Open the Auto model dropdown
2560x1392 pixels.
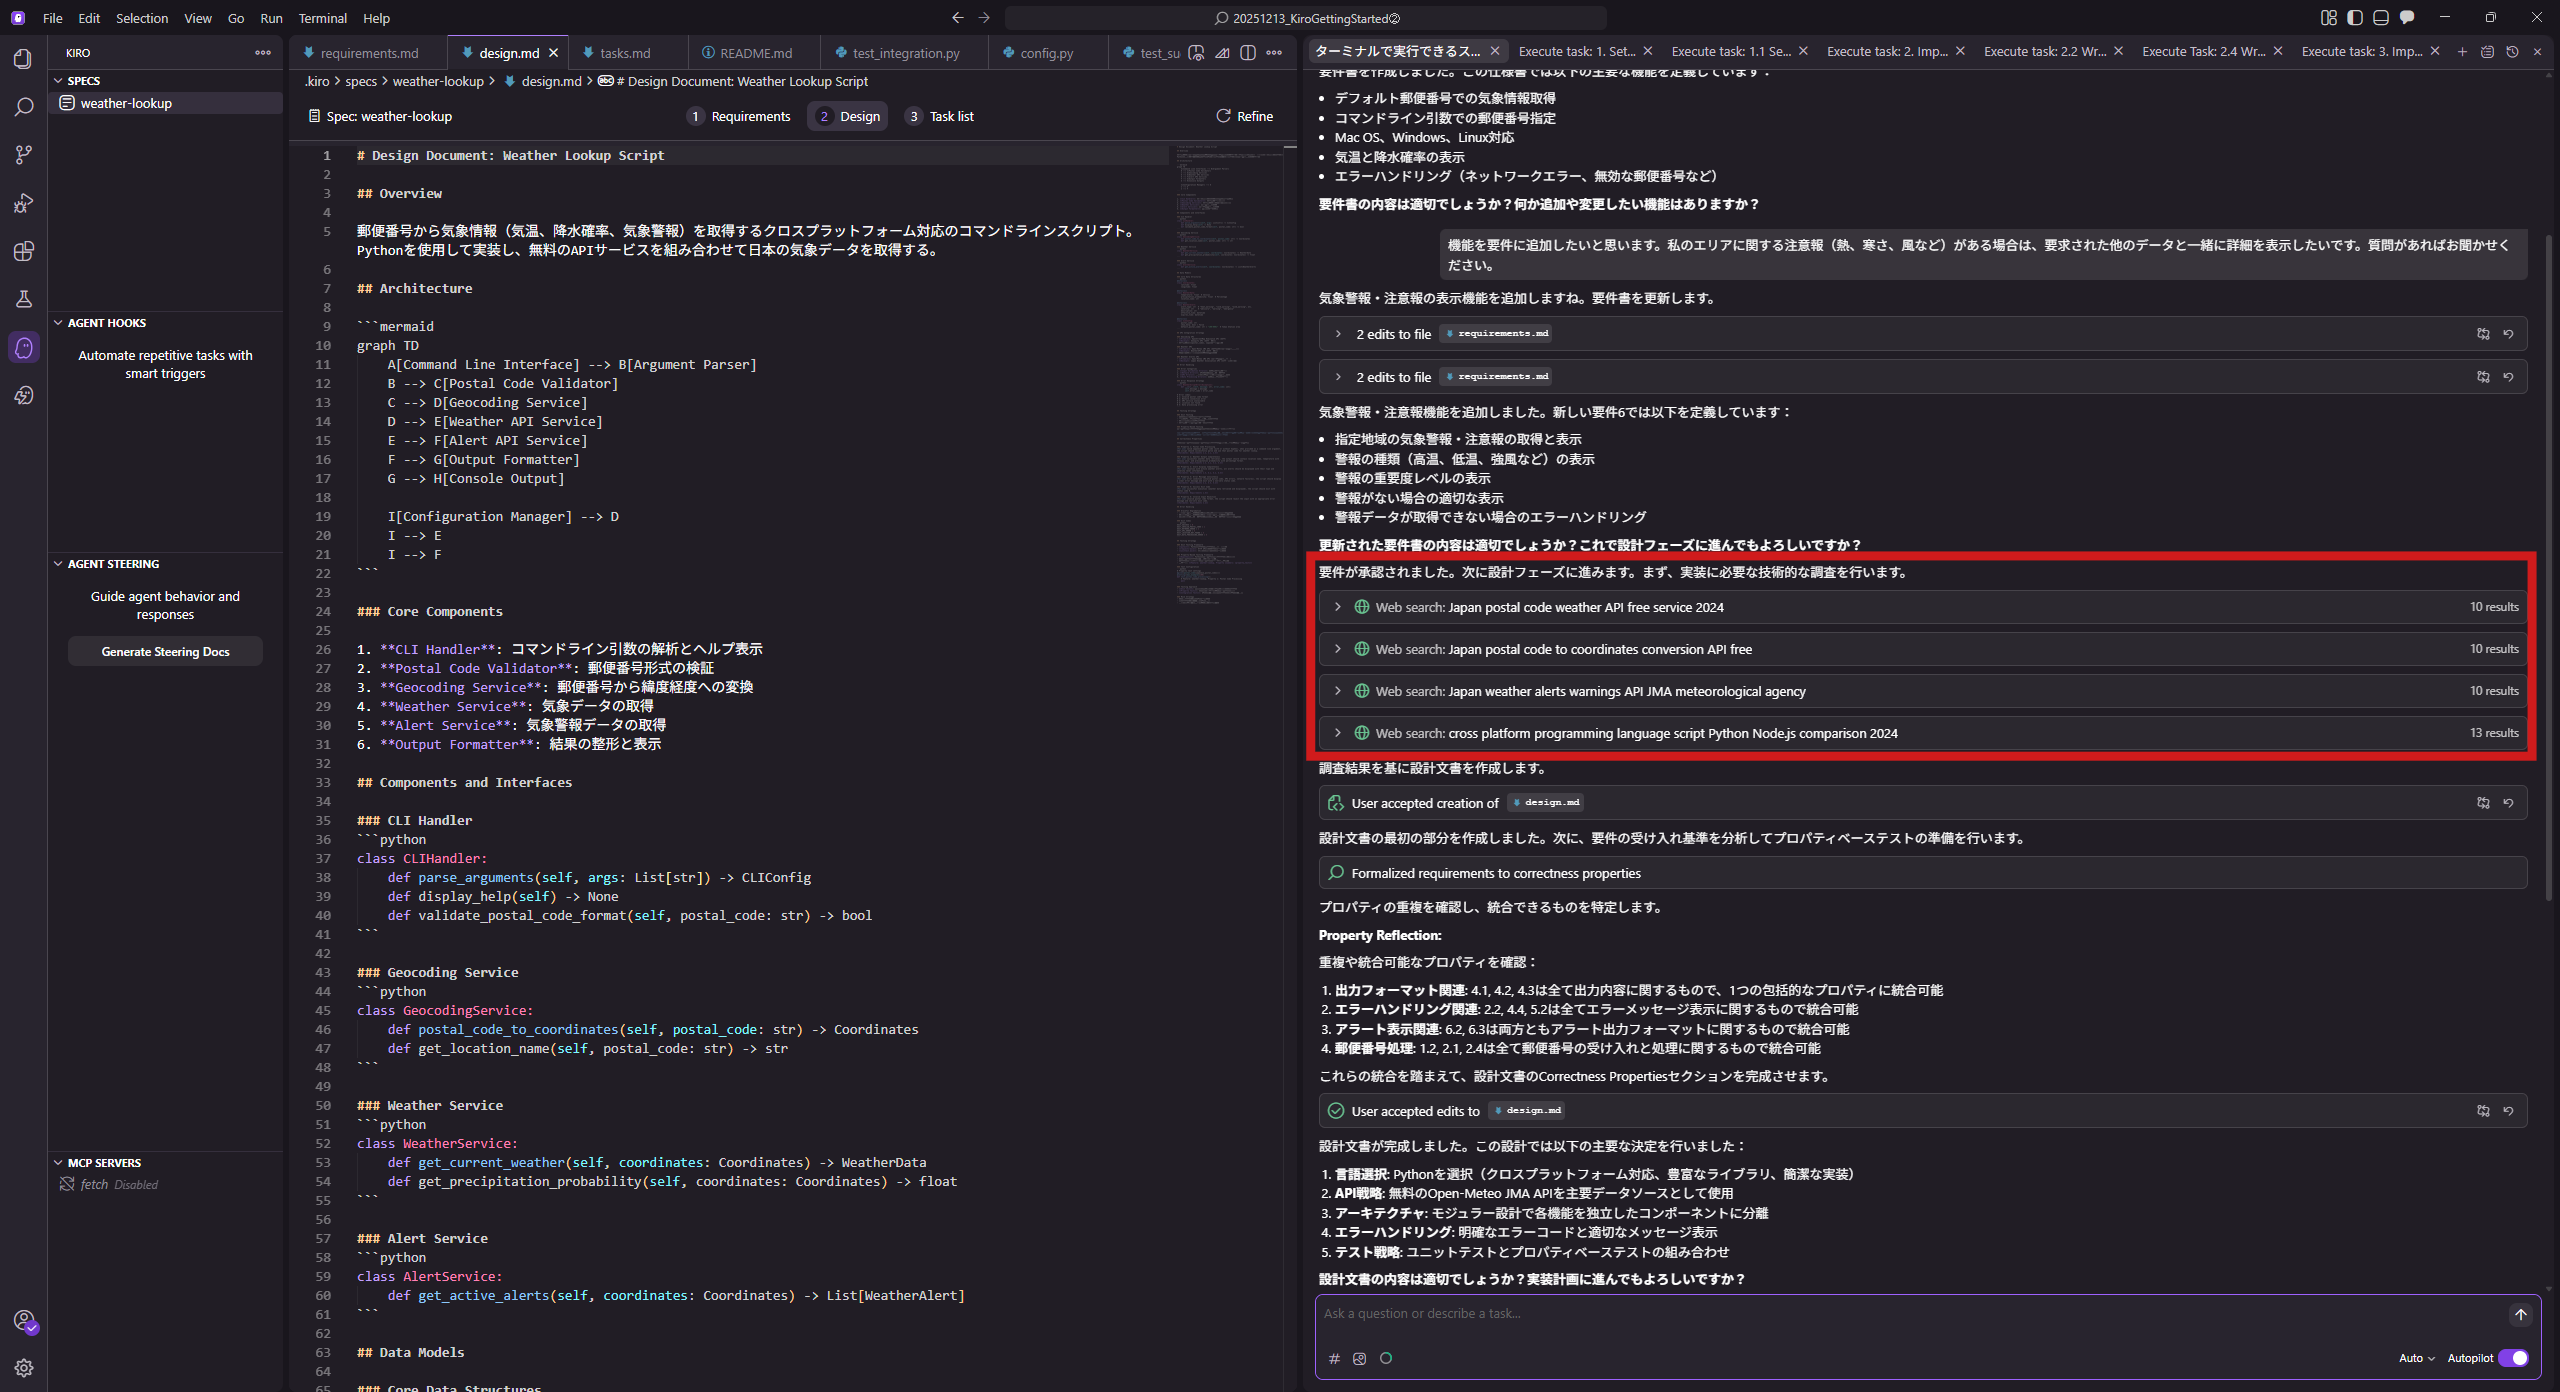pos(2416,1358)
